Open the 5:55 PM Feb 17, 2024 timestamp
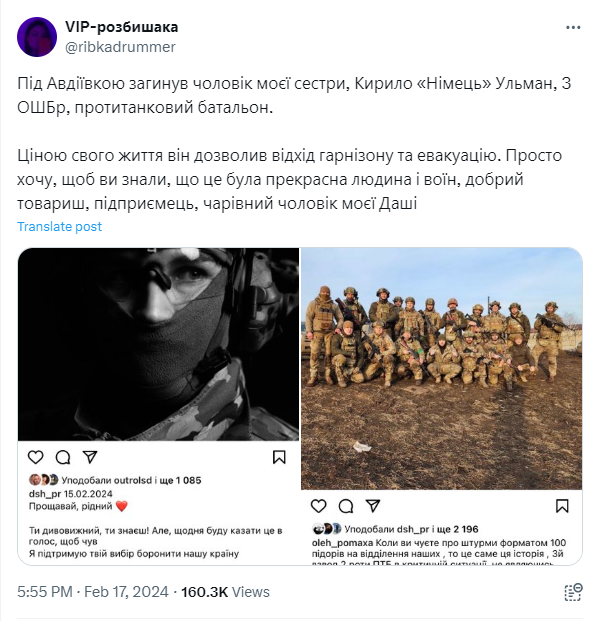 tap(93, 592)
